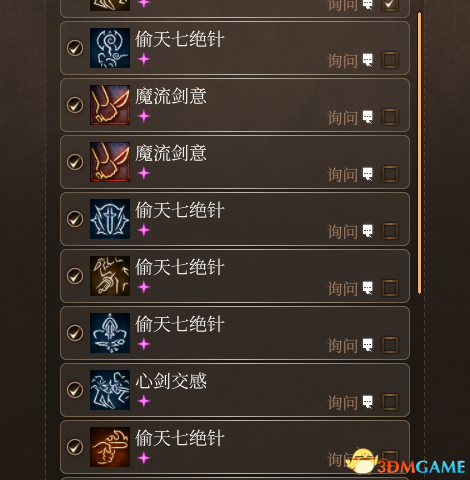Open chat bubble icon in 心剑交感 row
This screenshot has width=470, height=480.
[x=367, y=402]
